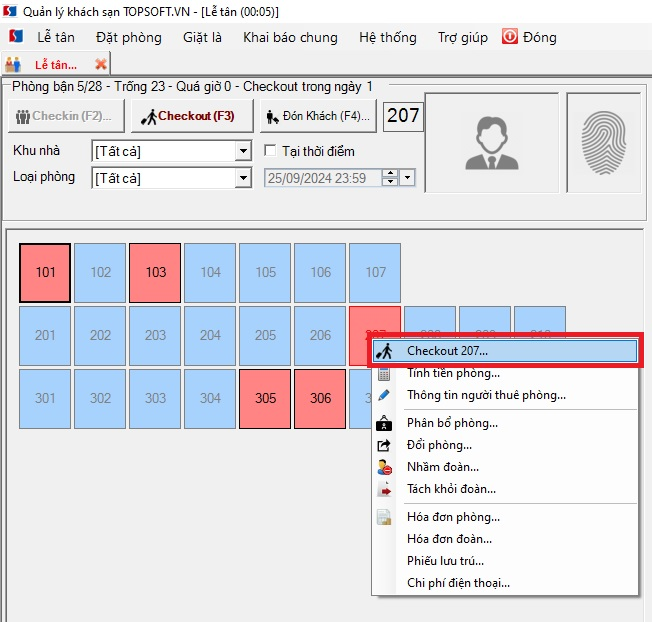Viewport: 652px width, 622px height.
Task: Choose Chi phí điện thoại from context menu
Action: pyautogui.click(x=504, y=583)
